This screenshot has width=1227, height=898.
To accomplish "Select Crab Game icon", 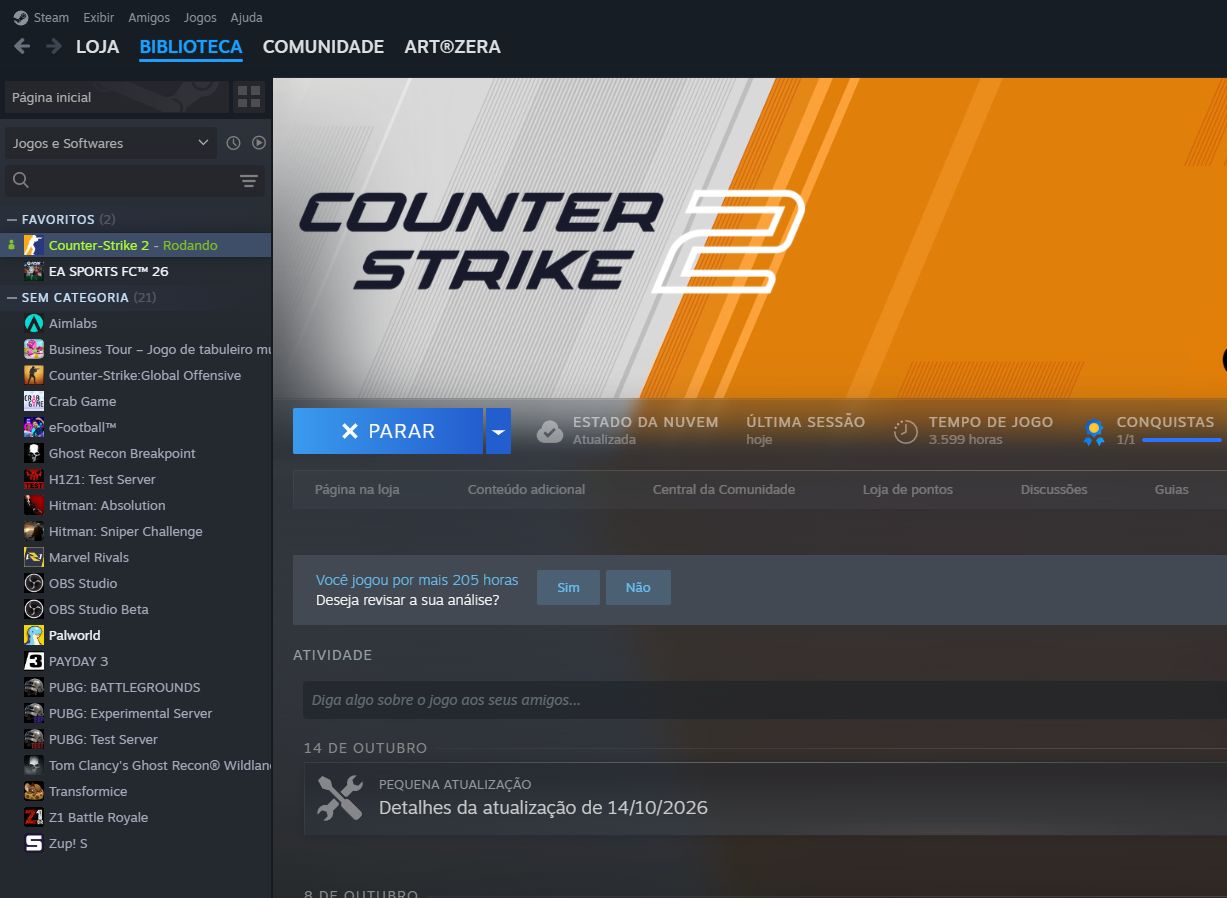I will click(x=33, y=401).
